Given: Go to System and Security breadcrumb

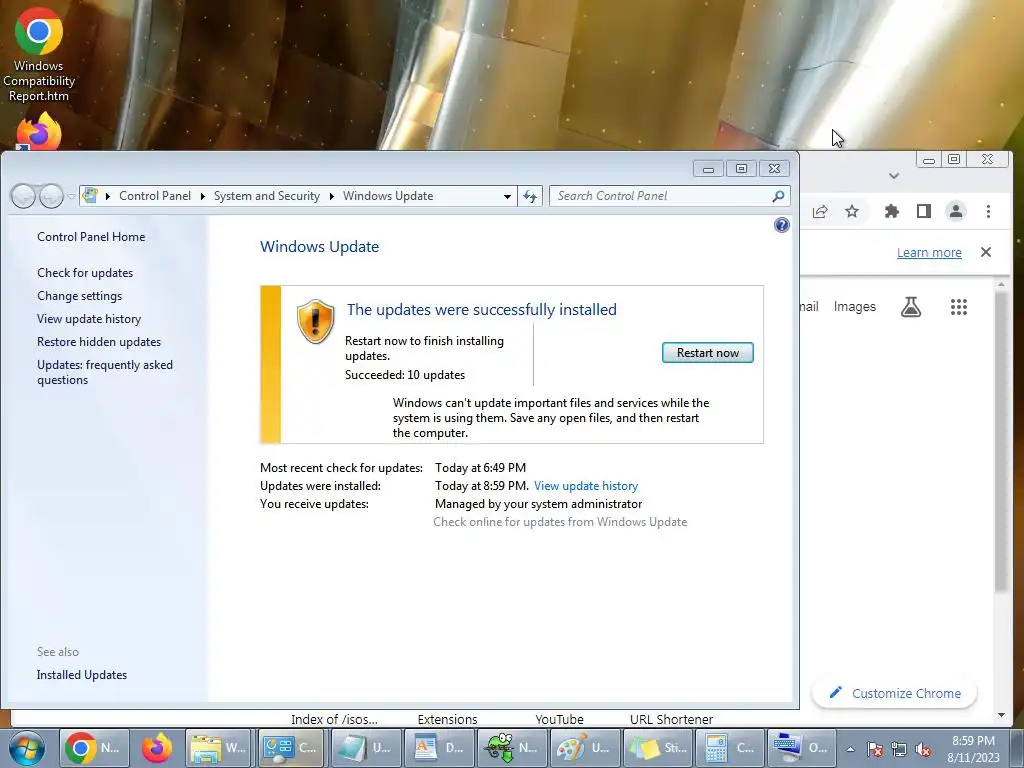Looking at the screenshot, I should click(x=266, y=196).
